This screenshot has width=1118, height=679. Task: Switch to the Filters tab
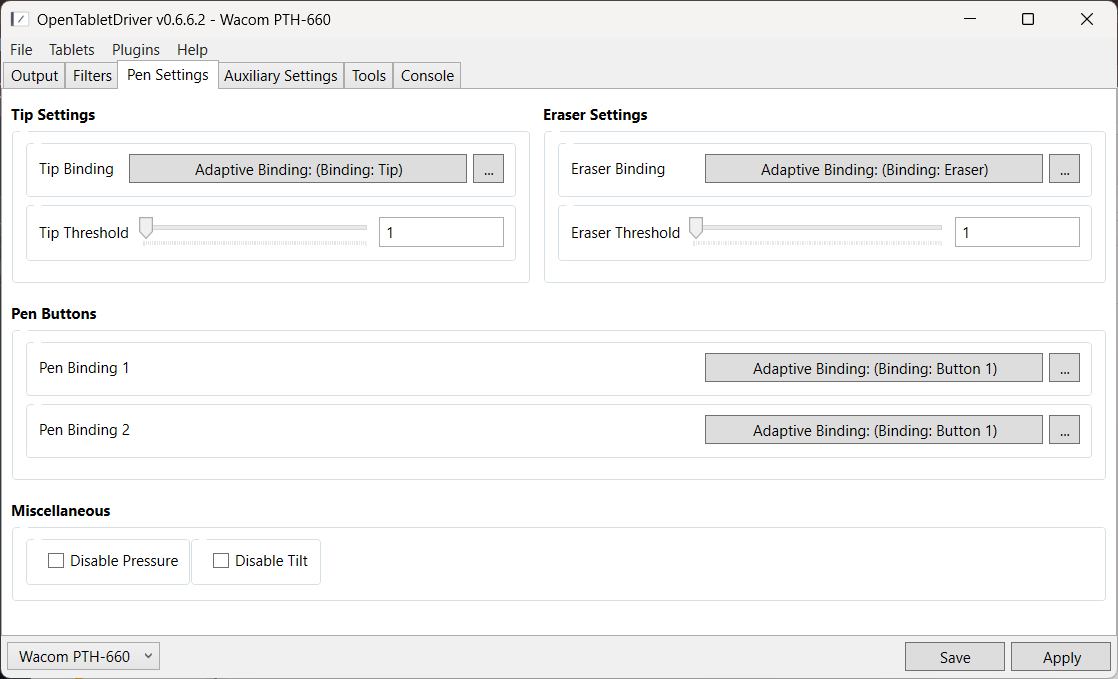(x=93, y=76)
